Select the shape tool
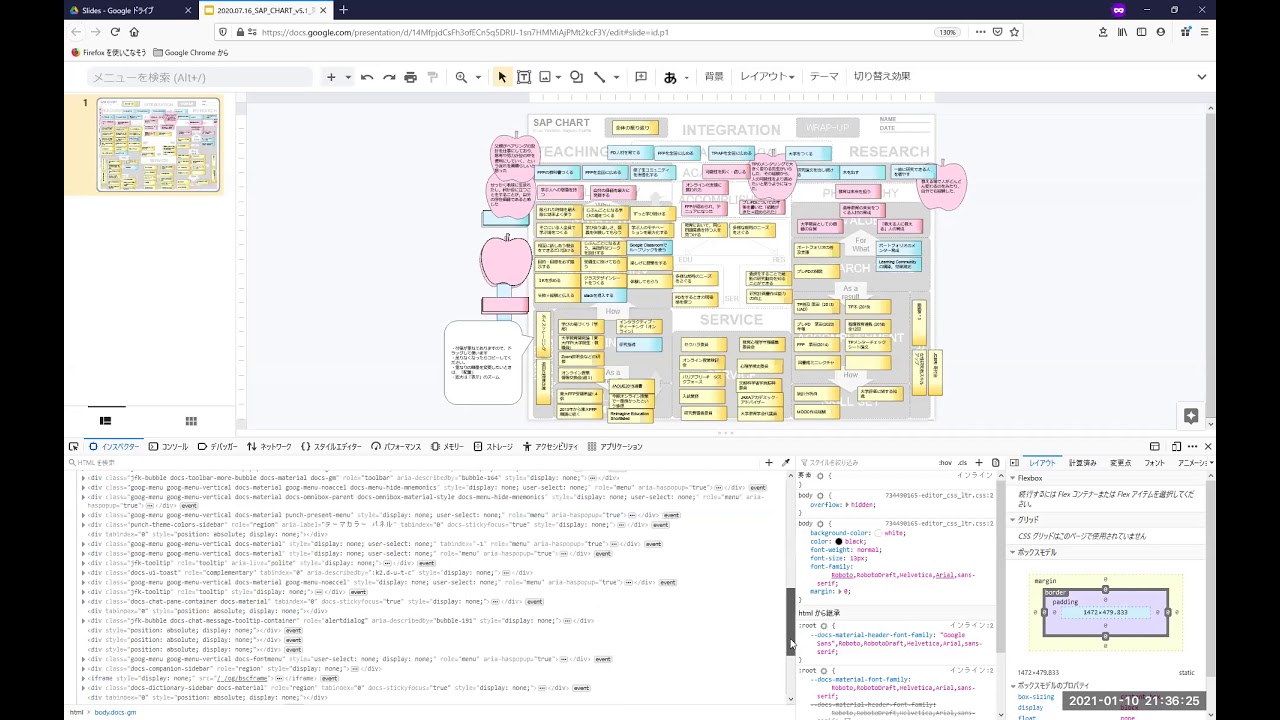The width and height of the screenshot is (1280, 720). 577,77
